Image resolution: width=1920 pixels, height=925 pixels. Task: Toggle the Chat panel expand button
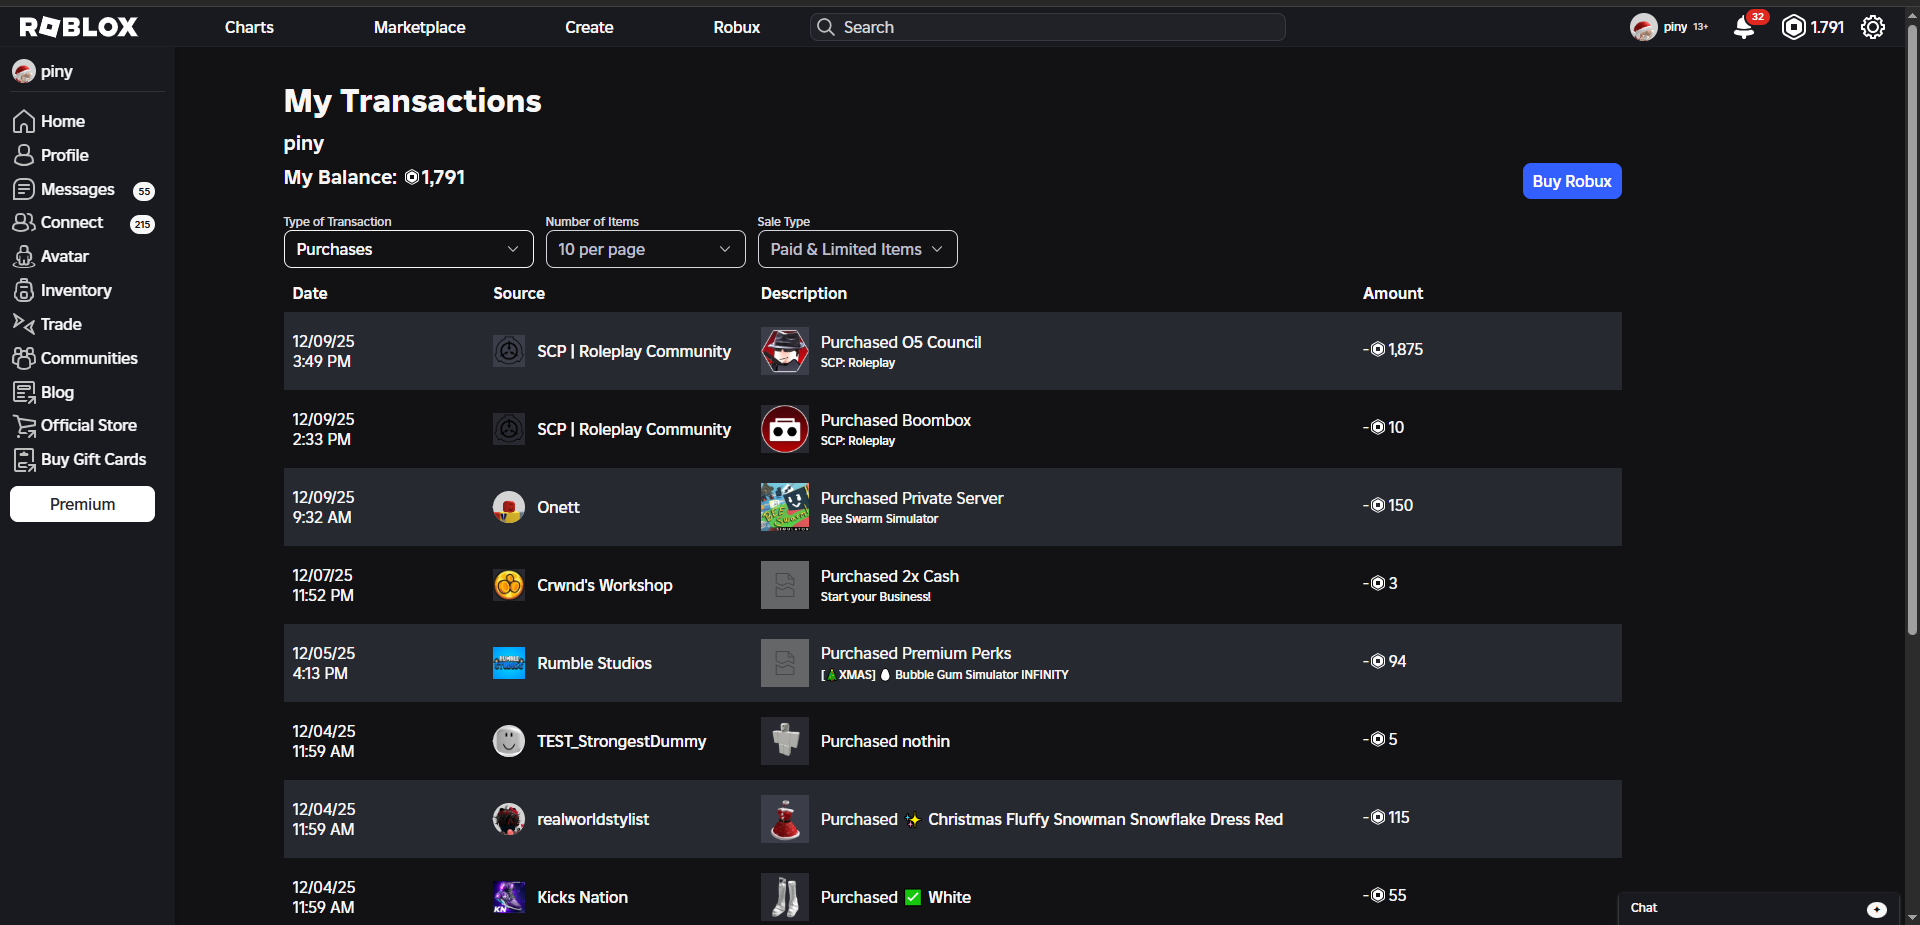point(1877,909)
